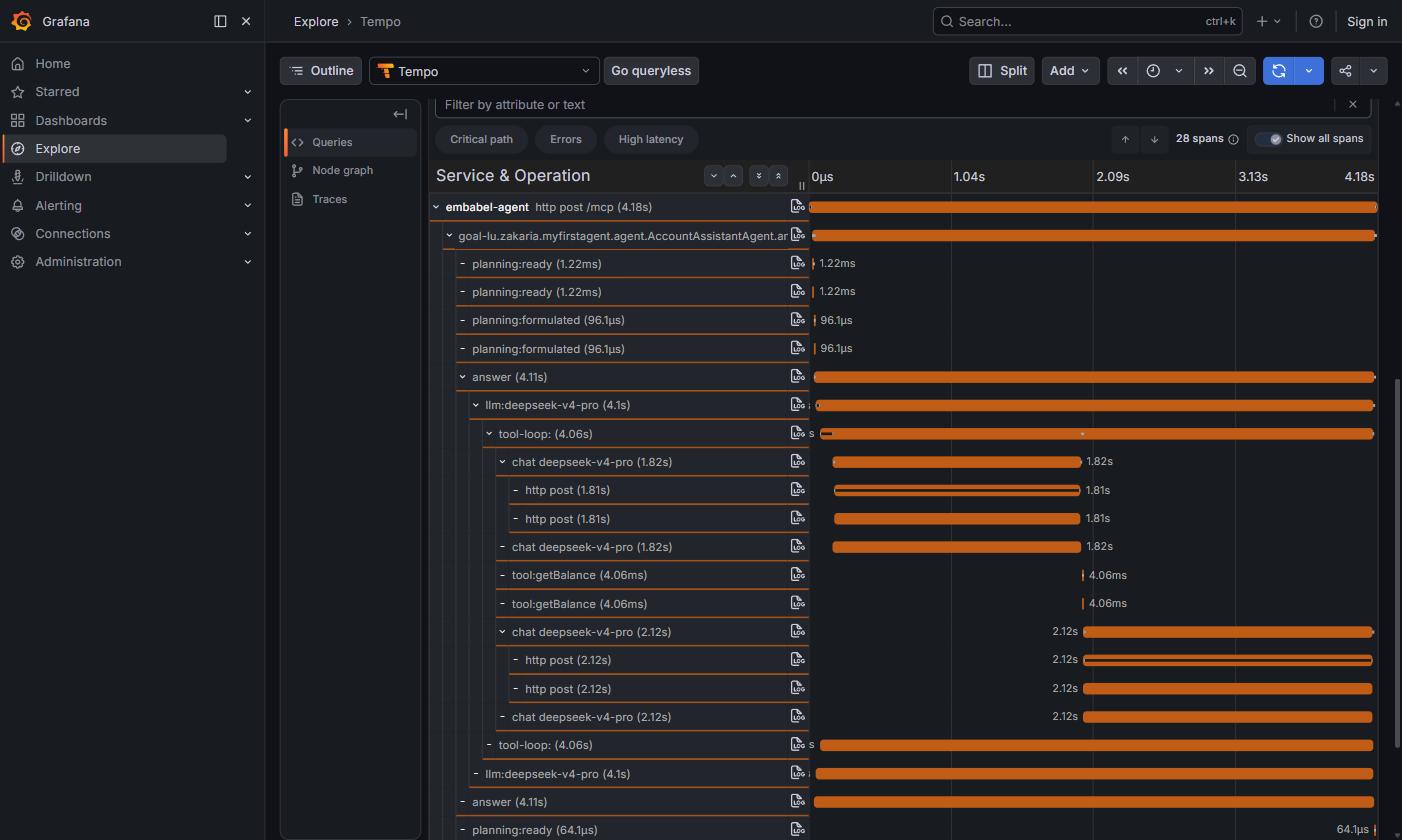Collapse the expanded answer (4.11s) span

[x=462, y=377]
